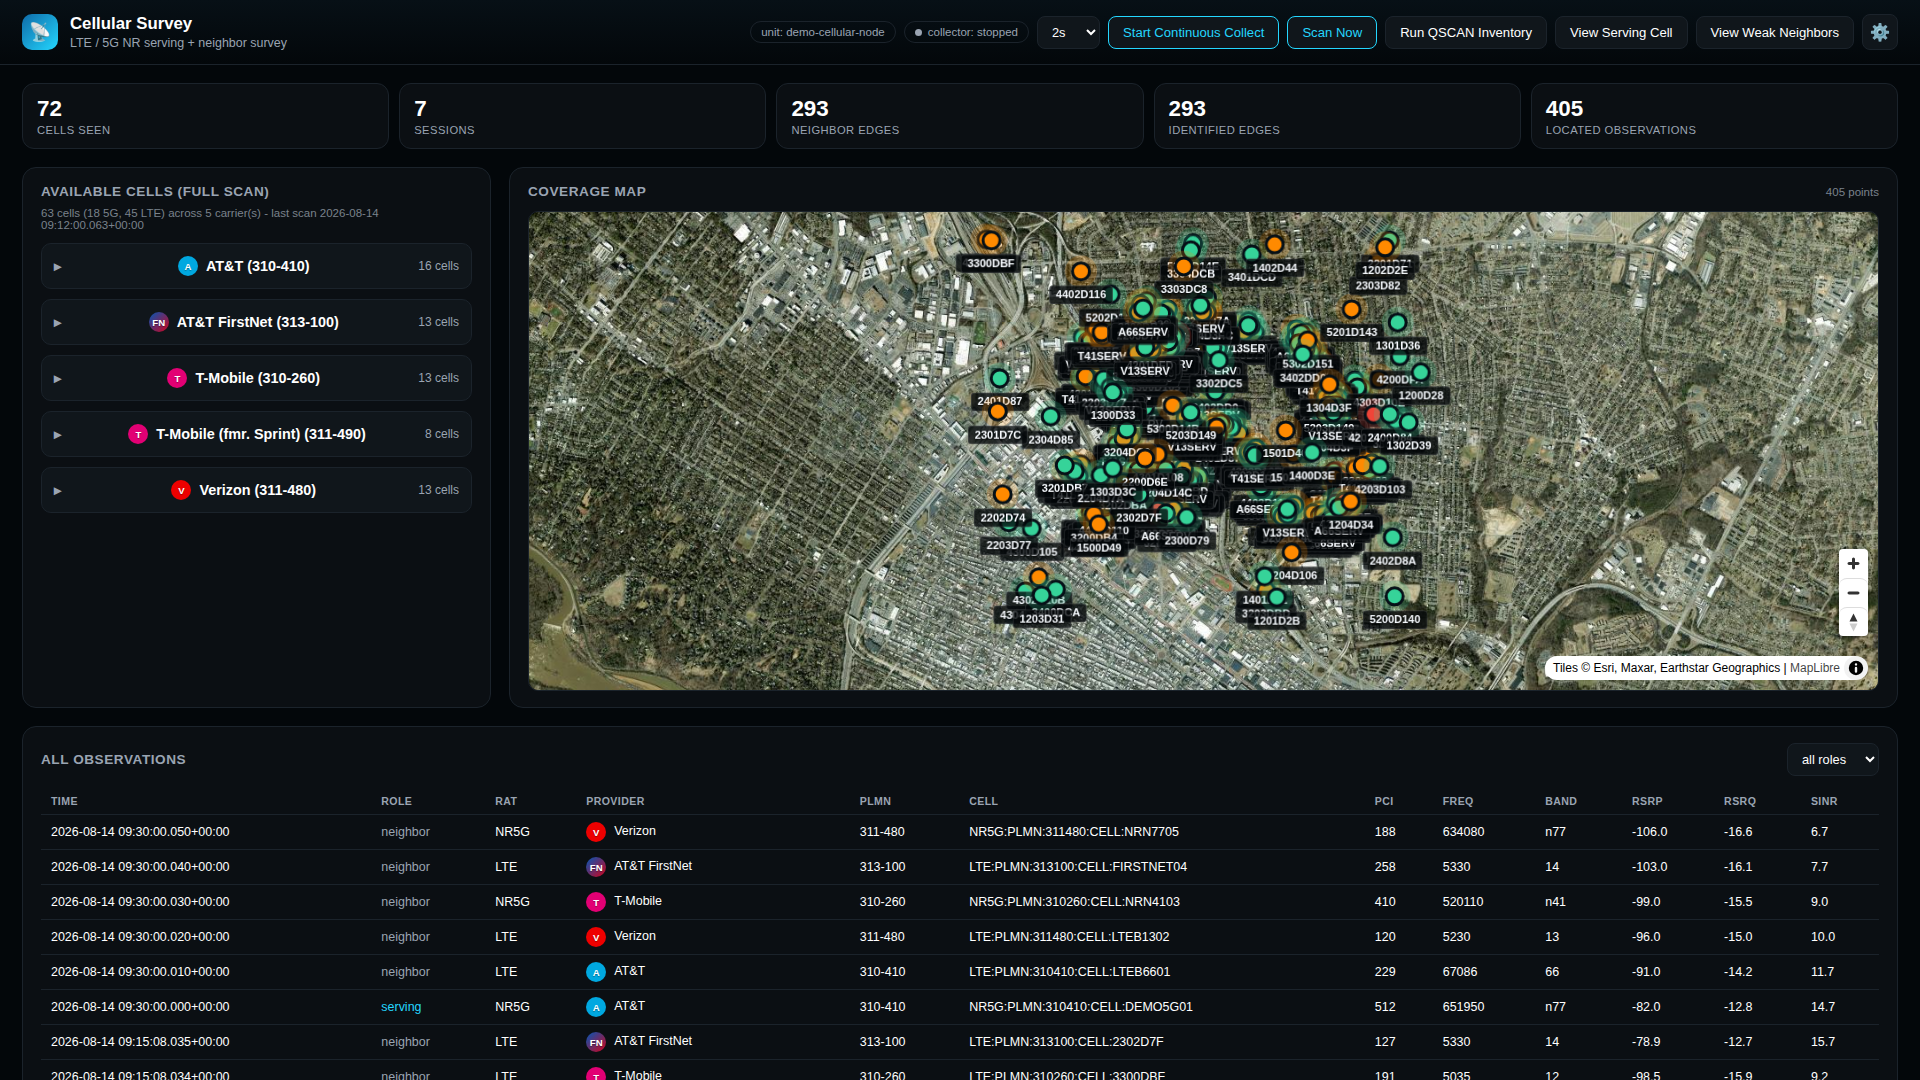The height and width of the screenshot is (1080, 1920).
Task: Click the Verizon icon in LTEB1302 row
Action: click(x=596, y=937)
